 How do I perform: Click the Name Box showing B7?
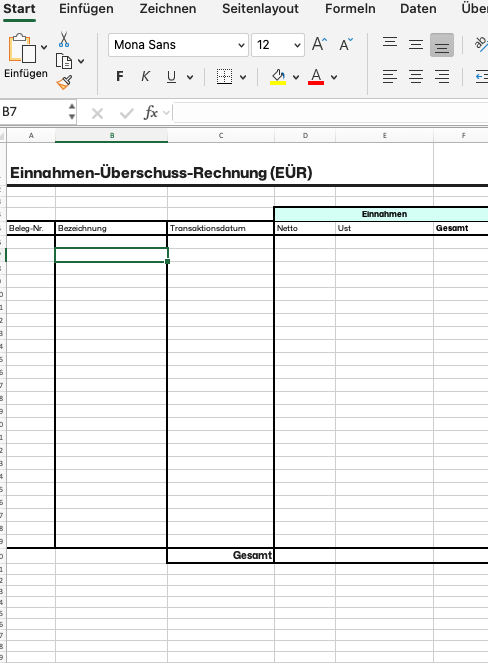pos(33,112)
